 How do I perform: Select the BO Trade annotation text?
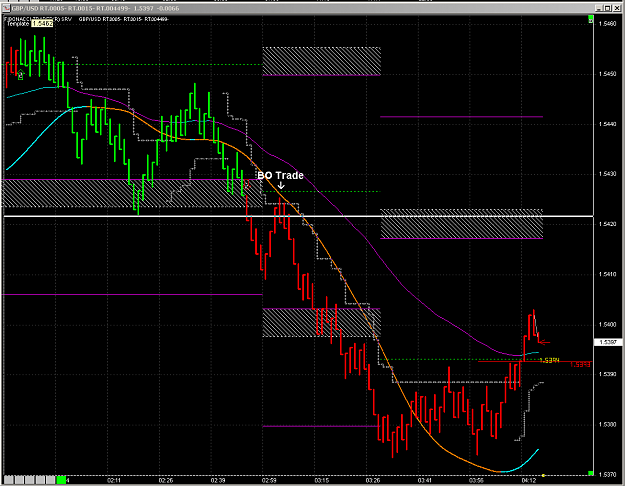point(281,175)
